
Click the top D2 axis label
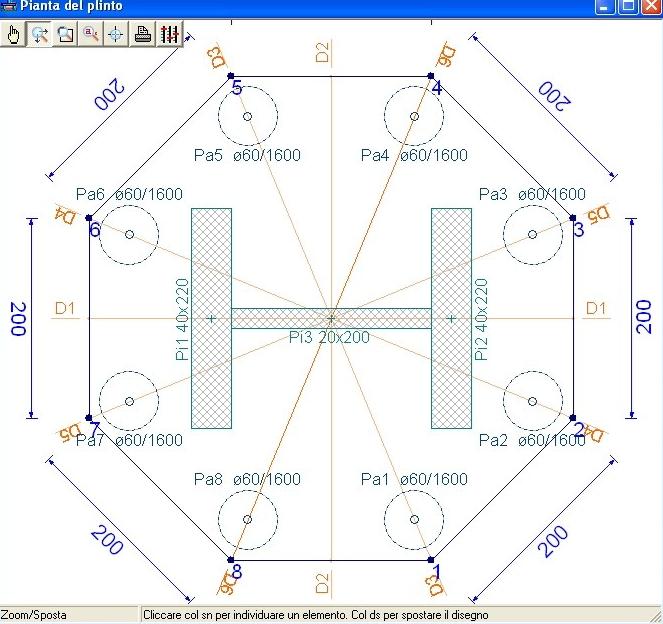point(322,52)
